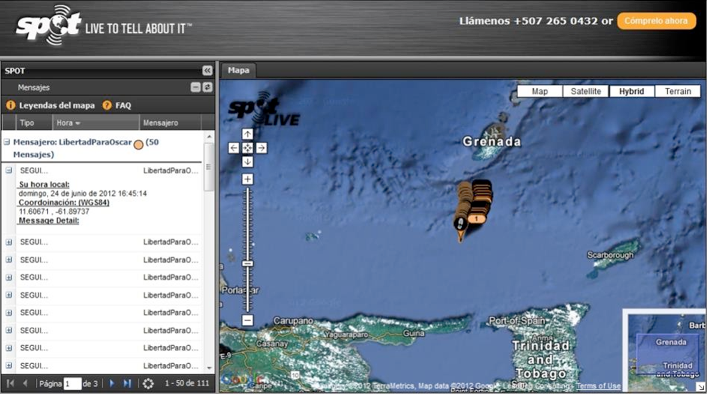Click the Carupano map label
Viewport: 707px width, 394px height.
pyautogui.click(x=293, y=321)
